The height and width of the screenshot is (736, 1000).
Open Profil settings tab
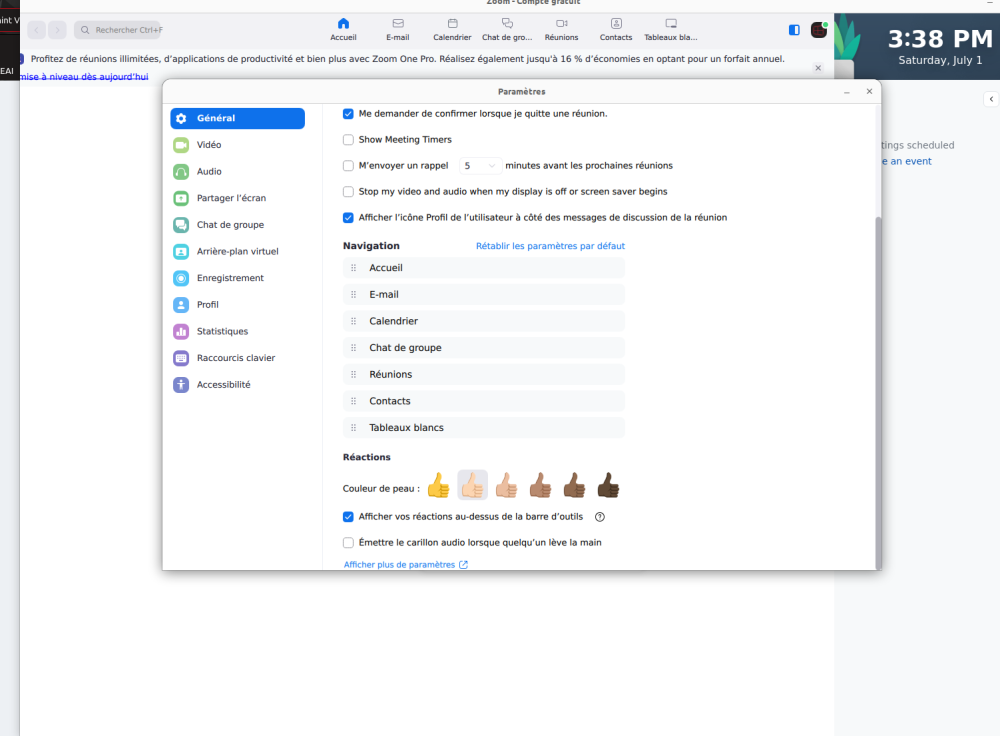pyautogui.click(x=237, y=305)
